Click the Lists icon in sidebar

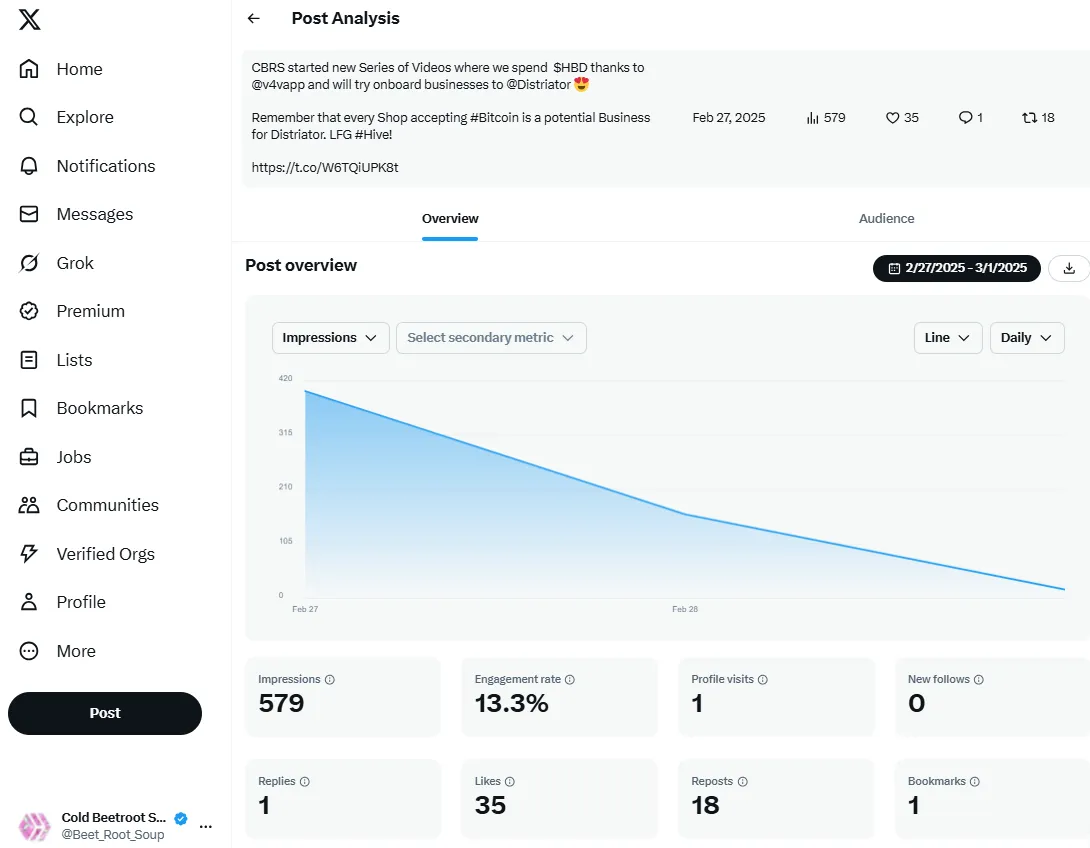point(29,359)
